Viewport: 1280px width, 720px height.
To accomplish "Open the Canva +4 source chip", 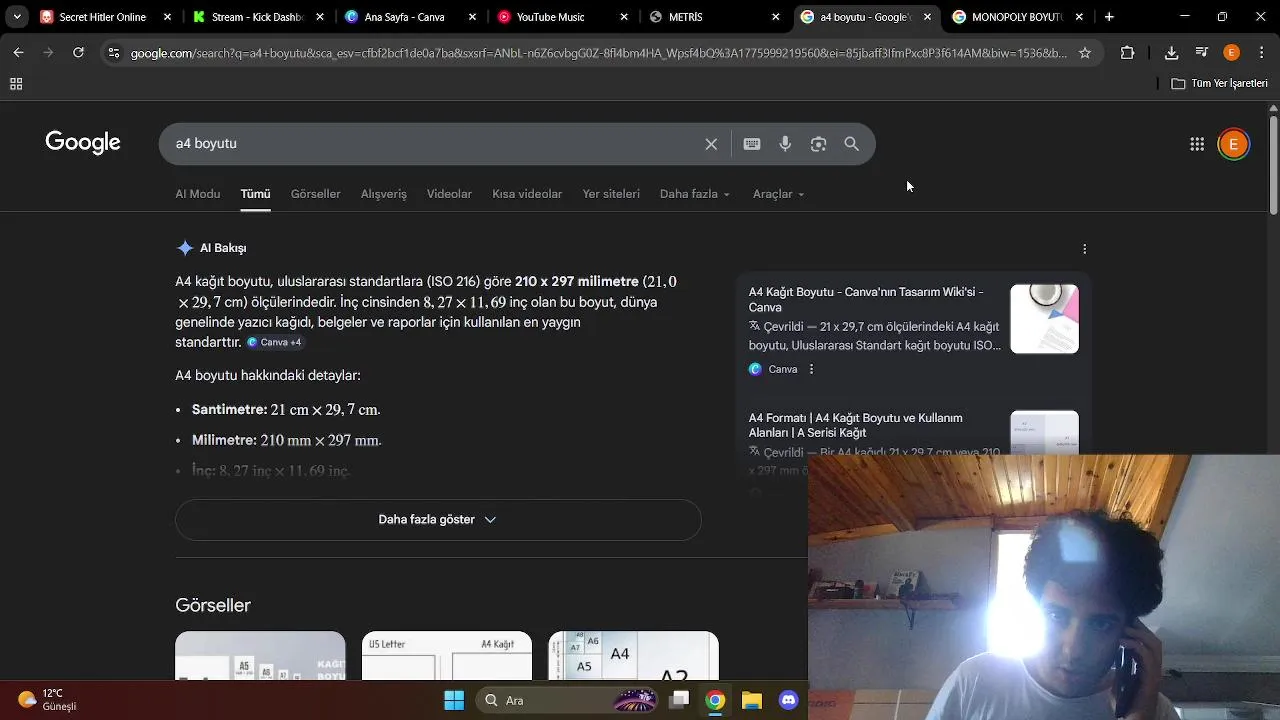I will pyautogui.click(x=274, y=342).
